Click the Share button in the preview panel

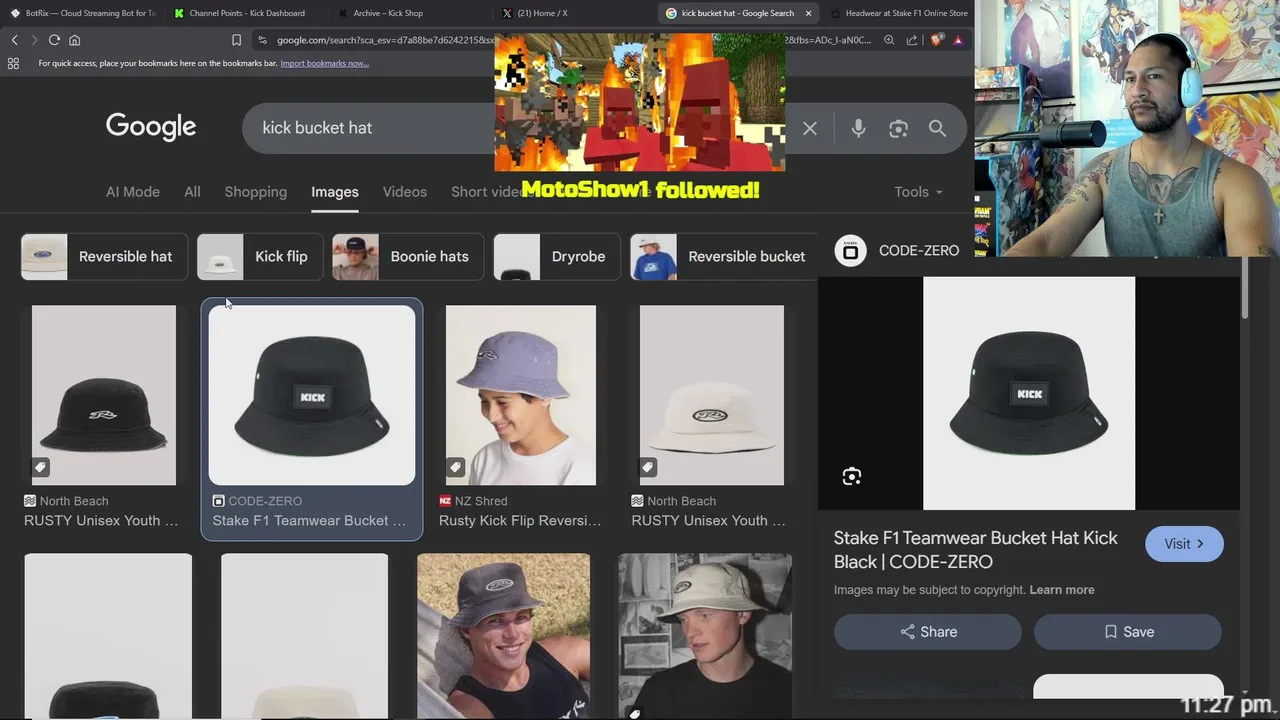pyautogui.click(x=928, y=632)
